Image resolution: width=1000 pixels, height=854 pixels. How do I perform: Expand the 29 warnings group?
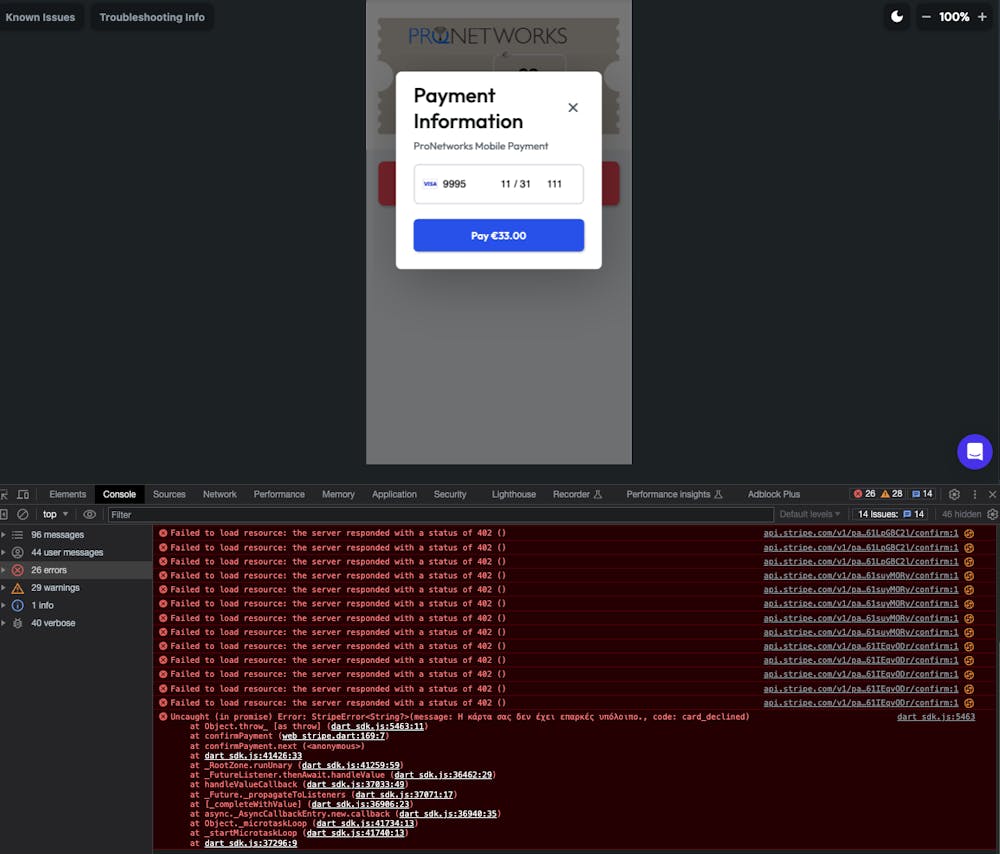pyautogui.click(x=4, y=588)
